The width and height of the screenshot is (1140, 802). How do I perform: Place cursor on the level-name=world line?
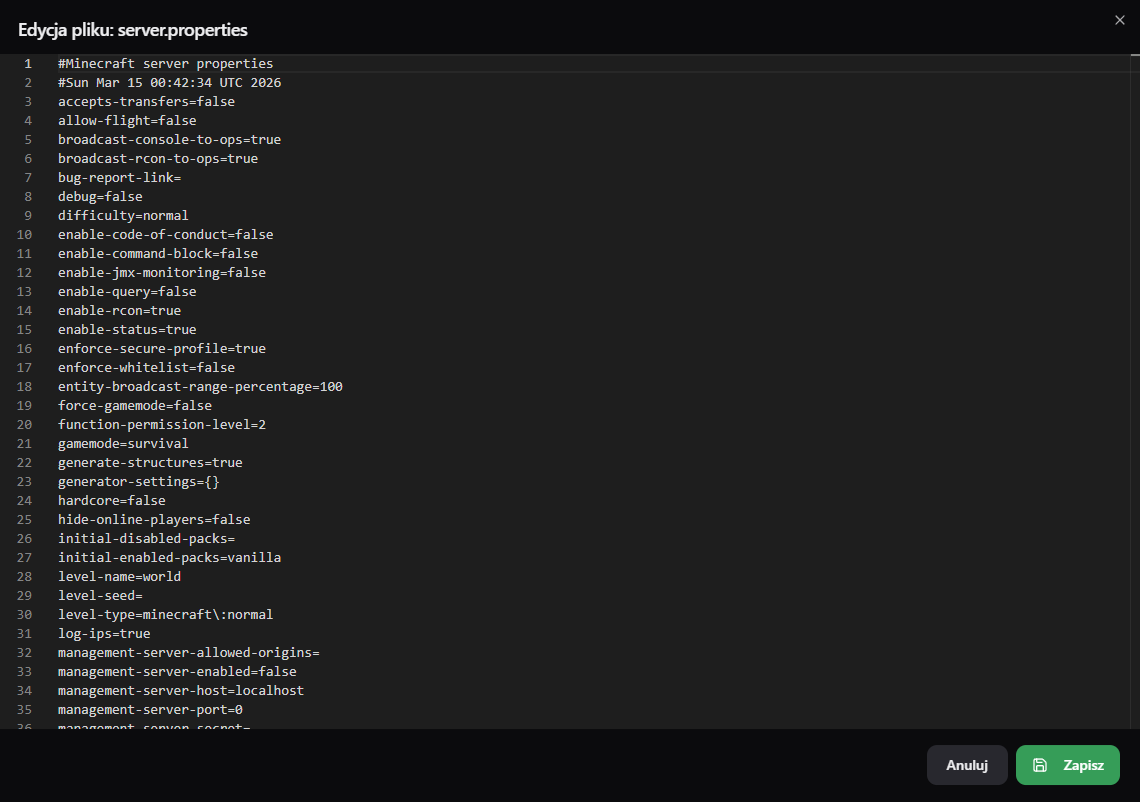pos(119,577)
